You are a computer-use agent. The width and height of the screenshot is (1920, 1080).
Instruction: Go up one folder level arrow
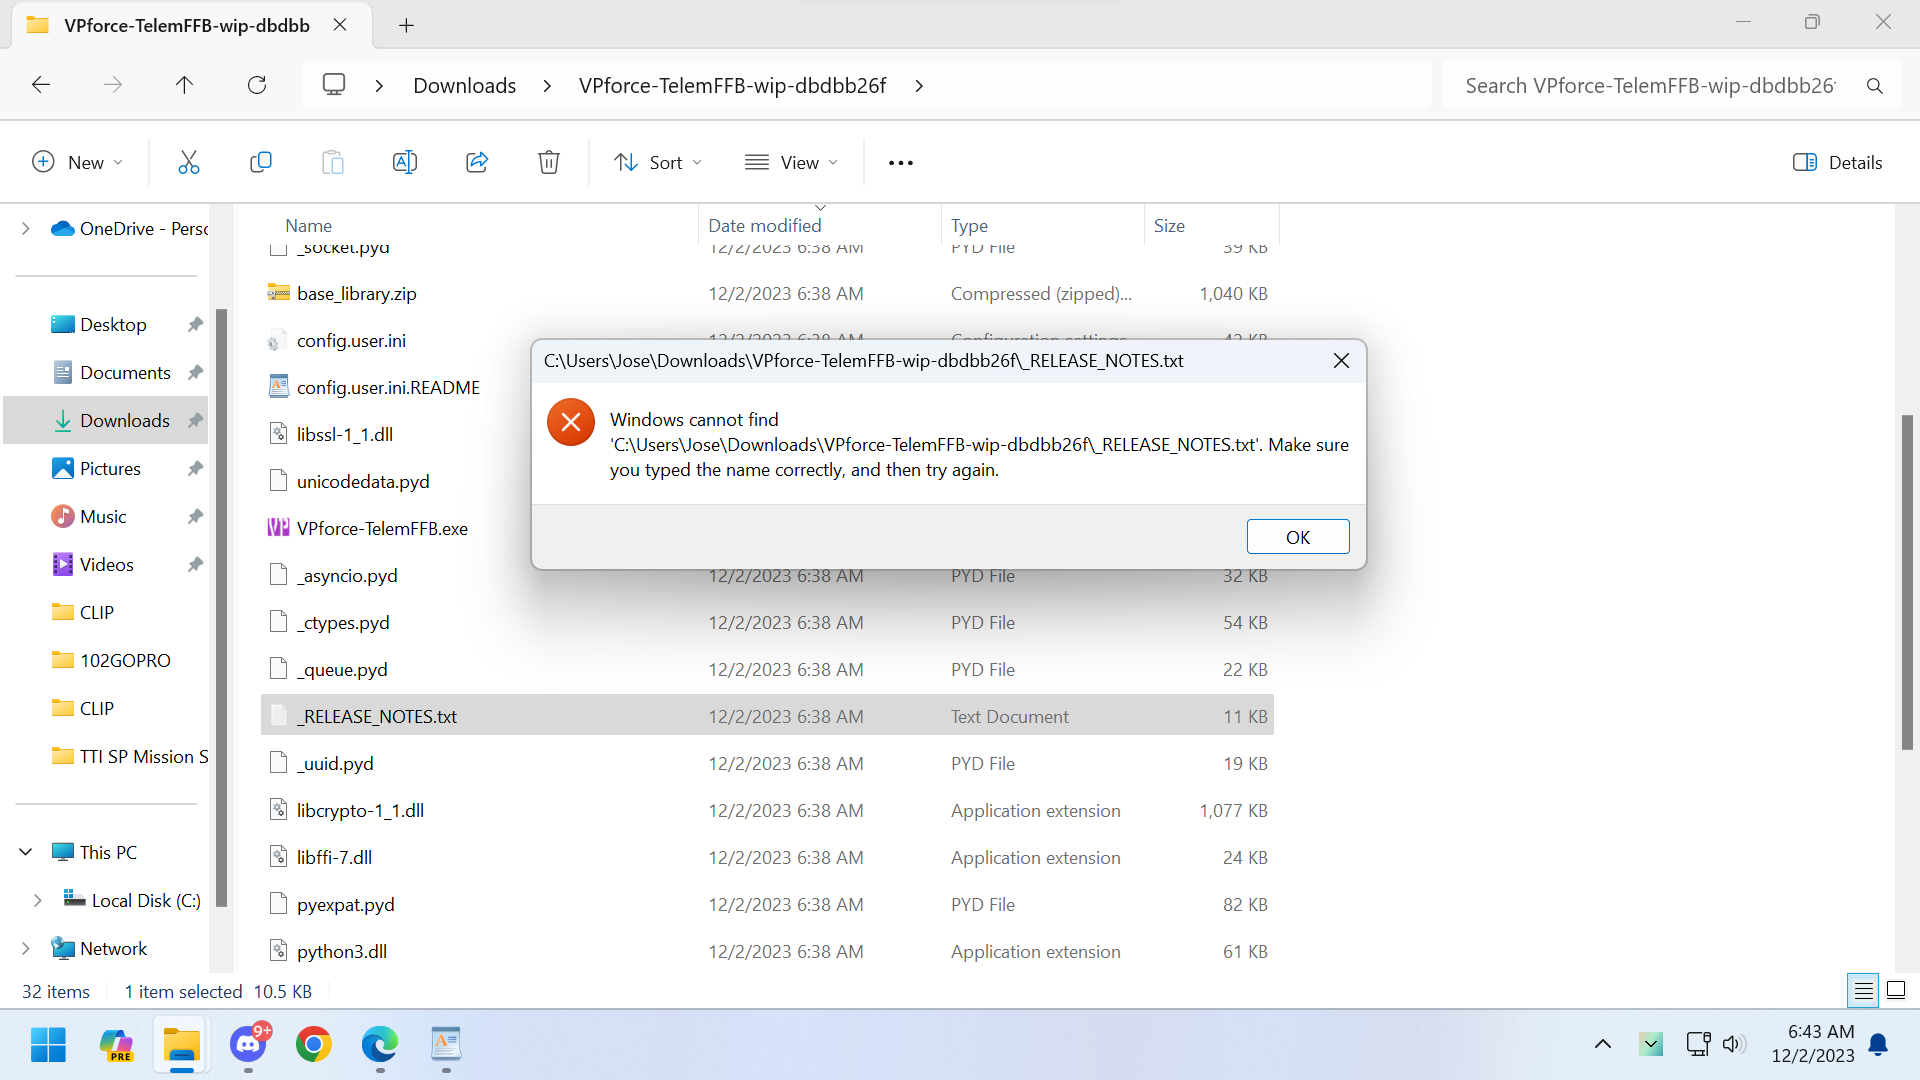tap(184, 85)
